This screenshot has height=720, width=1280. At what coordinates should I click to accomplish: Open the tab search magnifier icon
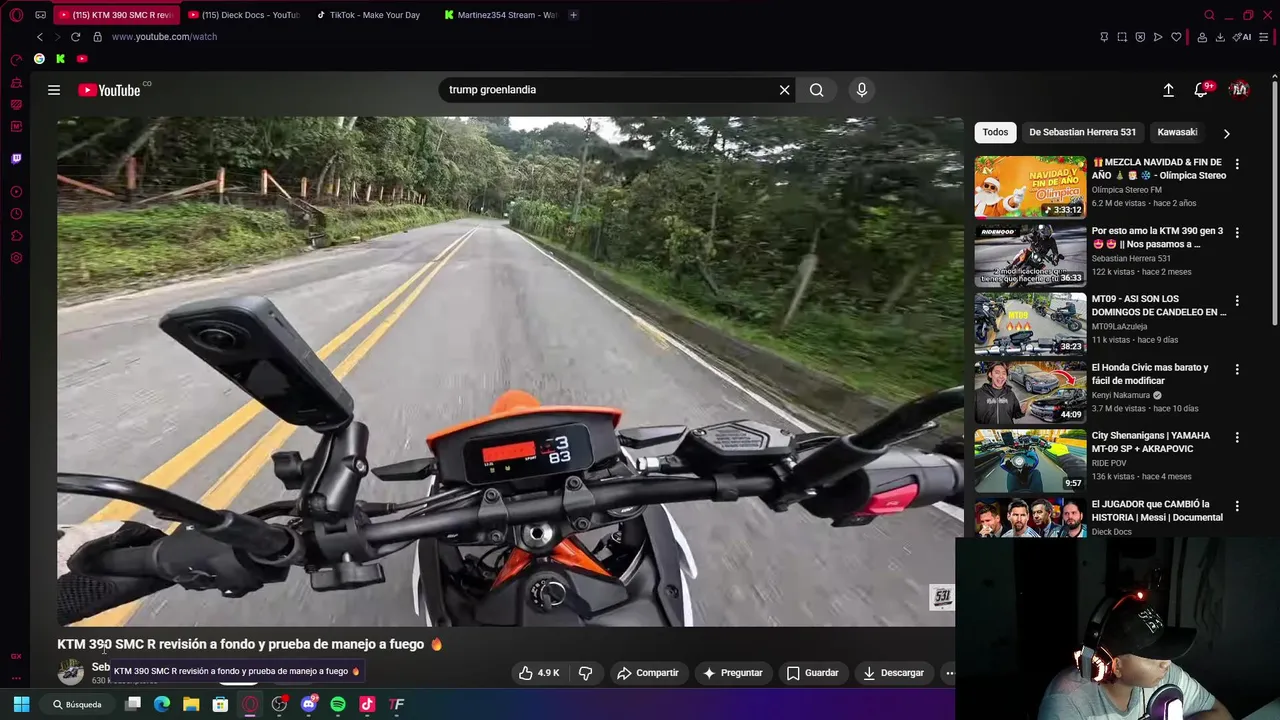click(1209, 15)
